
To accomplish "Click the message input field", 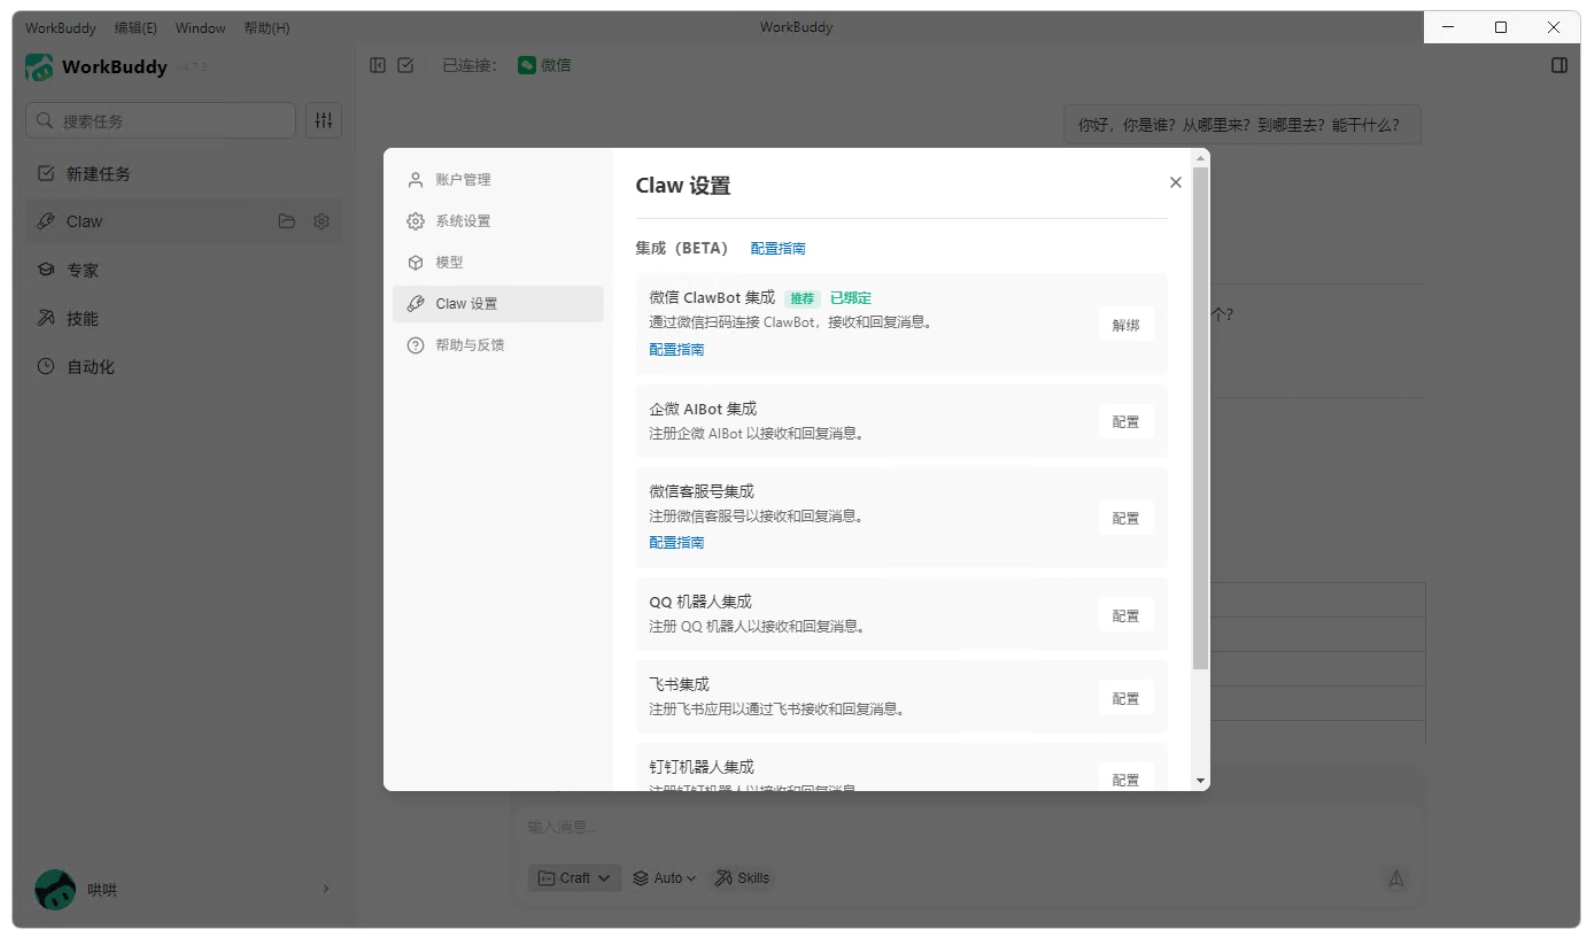I will pyautogui.click(x=968, y=827).
